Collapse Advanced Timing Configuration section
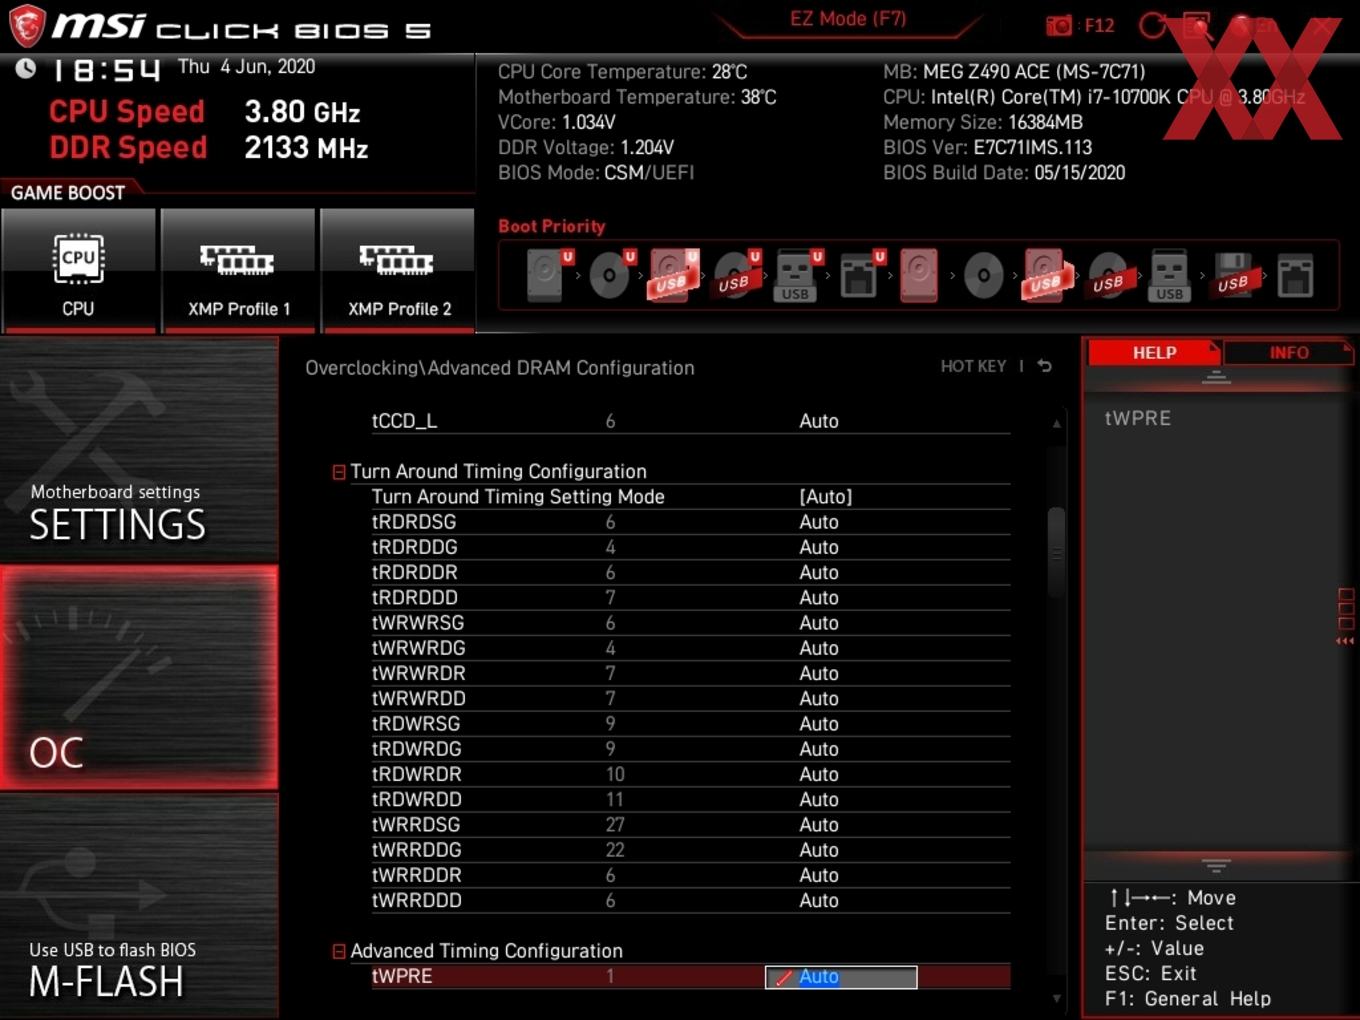Viewport: 1360px width, 1020px height. pos(339,952)
